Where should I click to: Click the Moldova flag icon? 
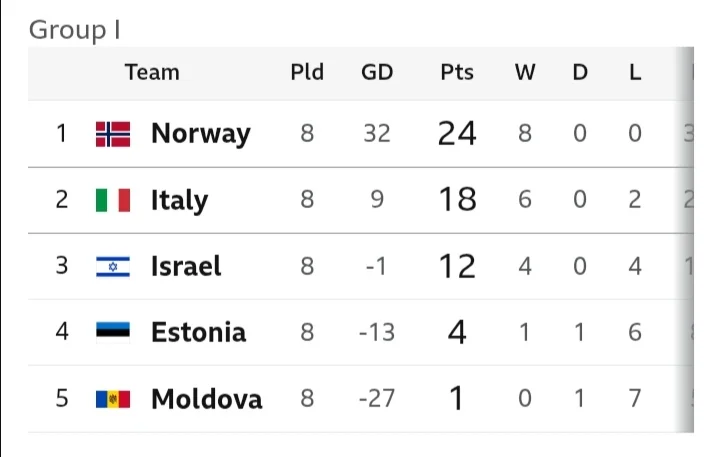pos(113,399)
